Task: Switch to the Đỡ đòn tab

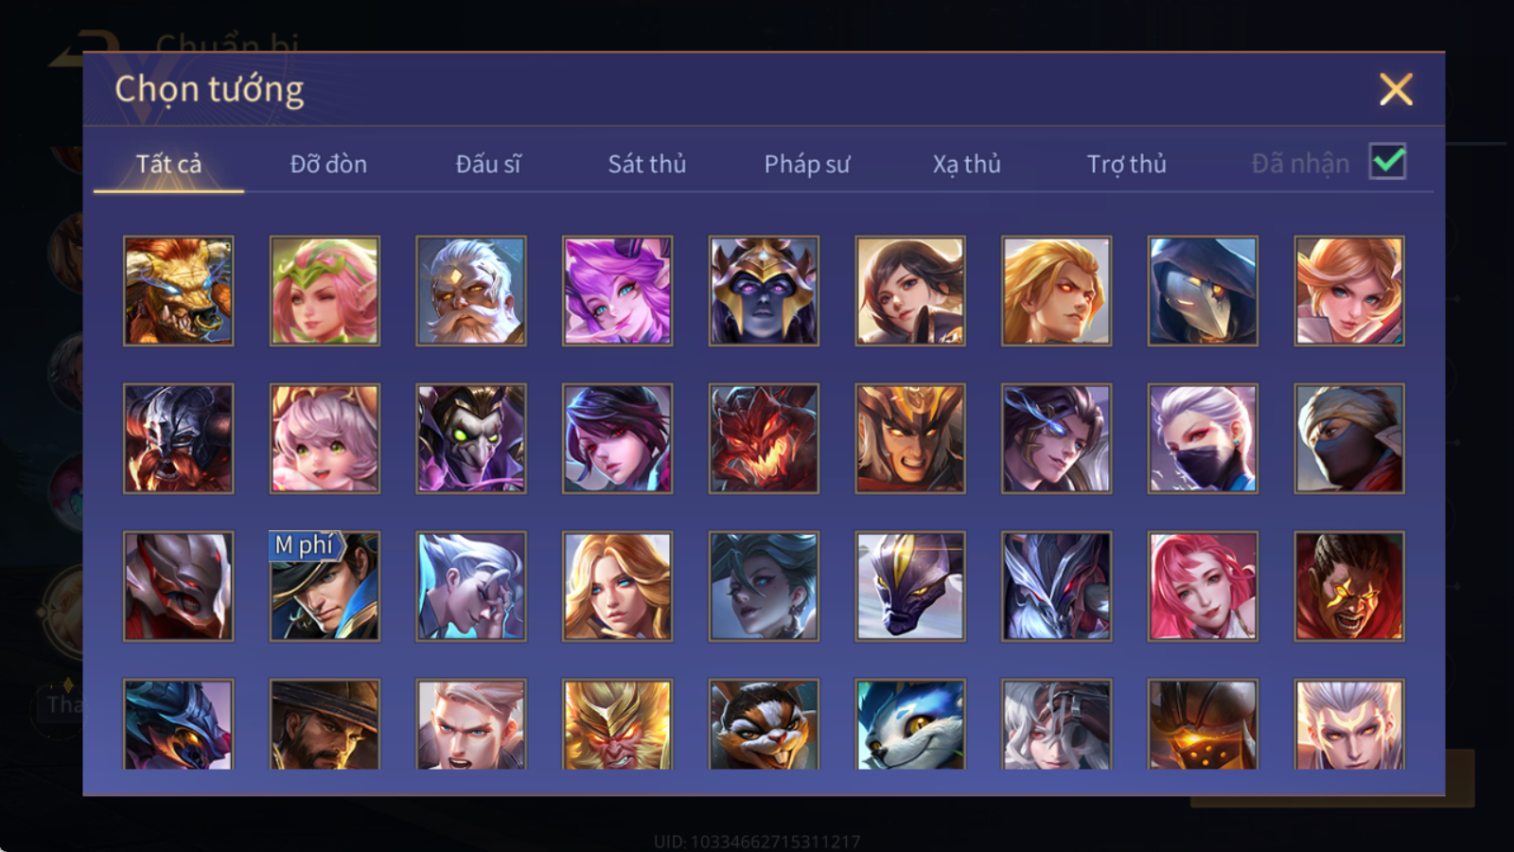Action: click(328, 164)
